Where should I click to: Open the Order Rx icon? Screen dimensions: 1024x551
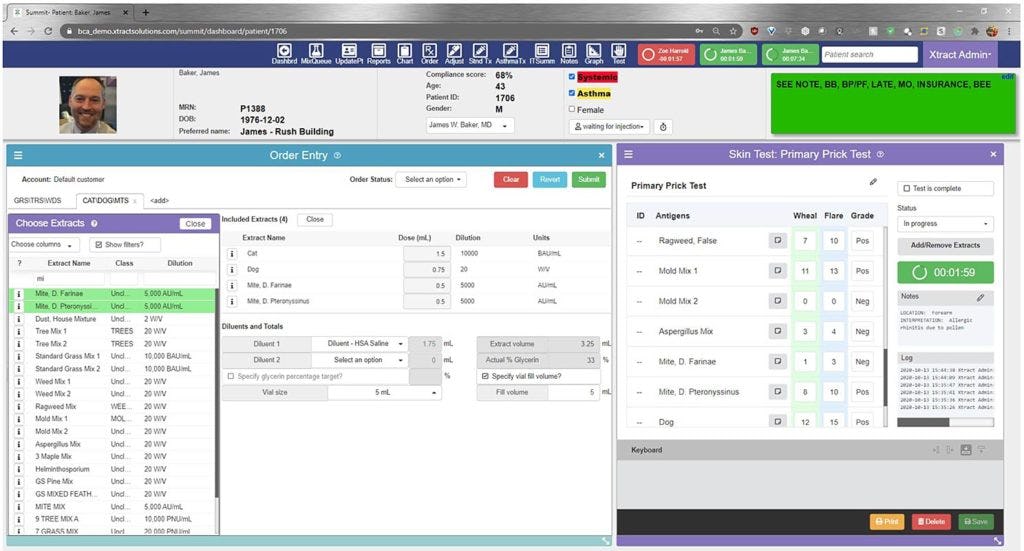click(x=430, y=54)
